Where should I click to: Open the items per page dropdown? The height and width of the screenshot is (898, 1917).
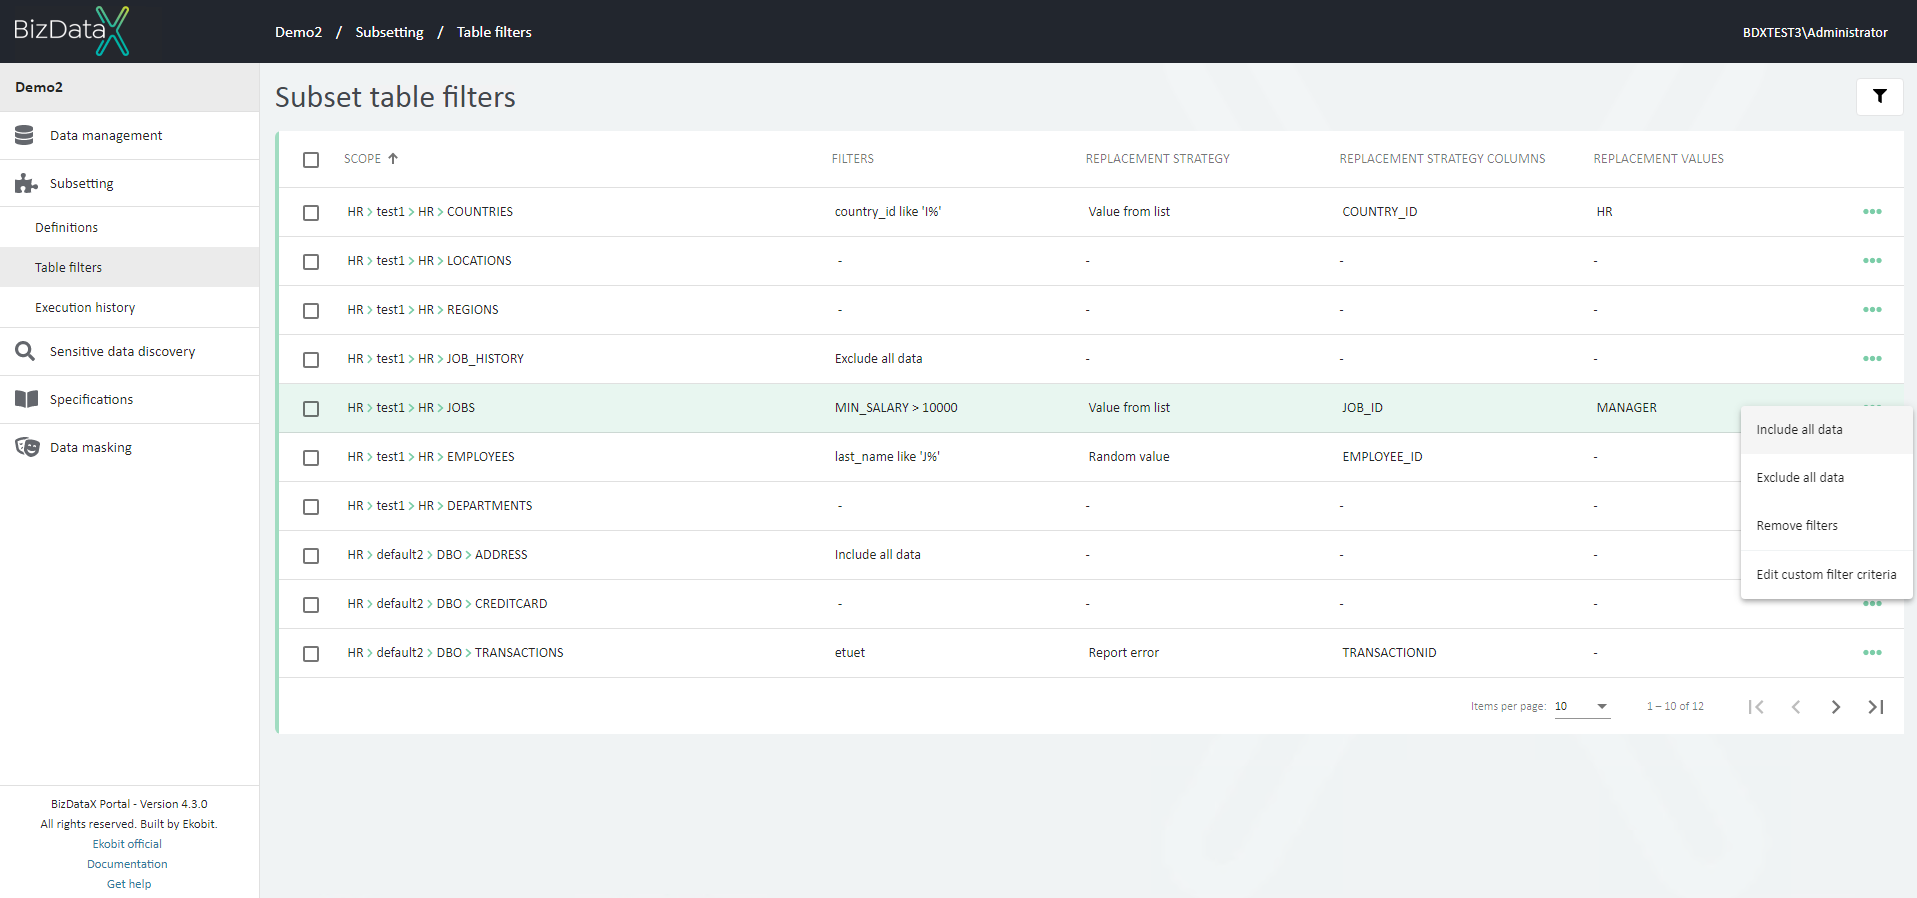(1582, 706)
